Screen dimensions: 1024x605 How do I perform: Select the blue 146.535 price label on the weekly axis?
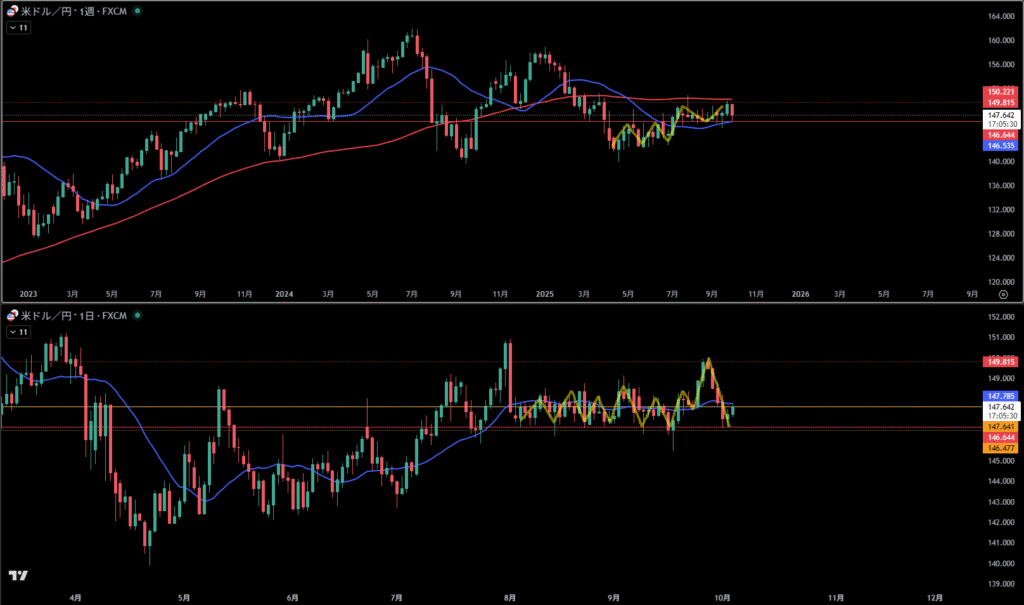click(x=1002, y=145)
